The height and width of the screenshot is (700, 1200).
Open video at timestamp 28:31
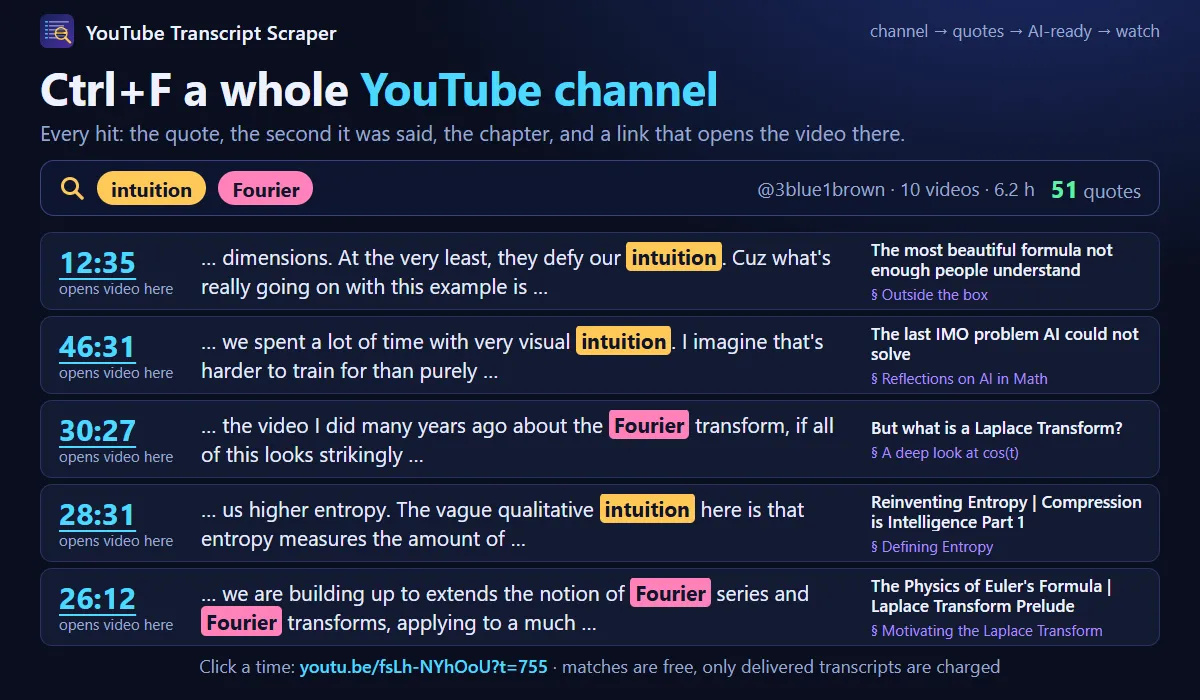click(97, 515)
